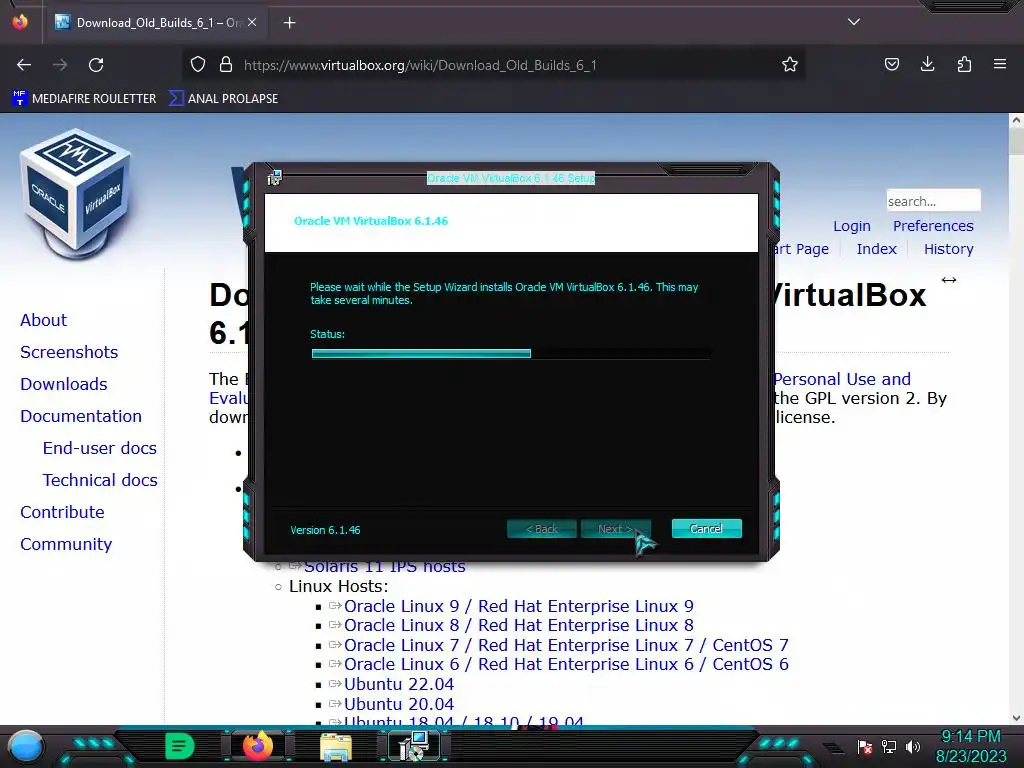
Task: Click the page vertical scrollbar thumb
Action: coord(1016,142)
